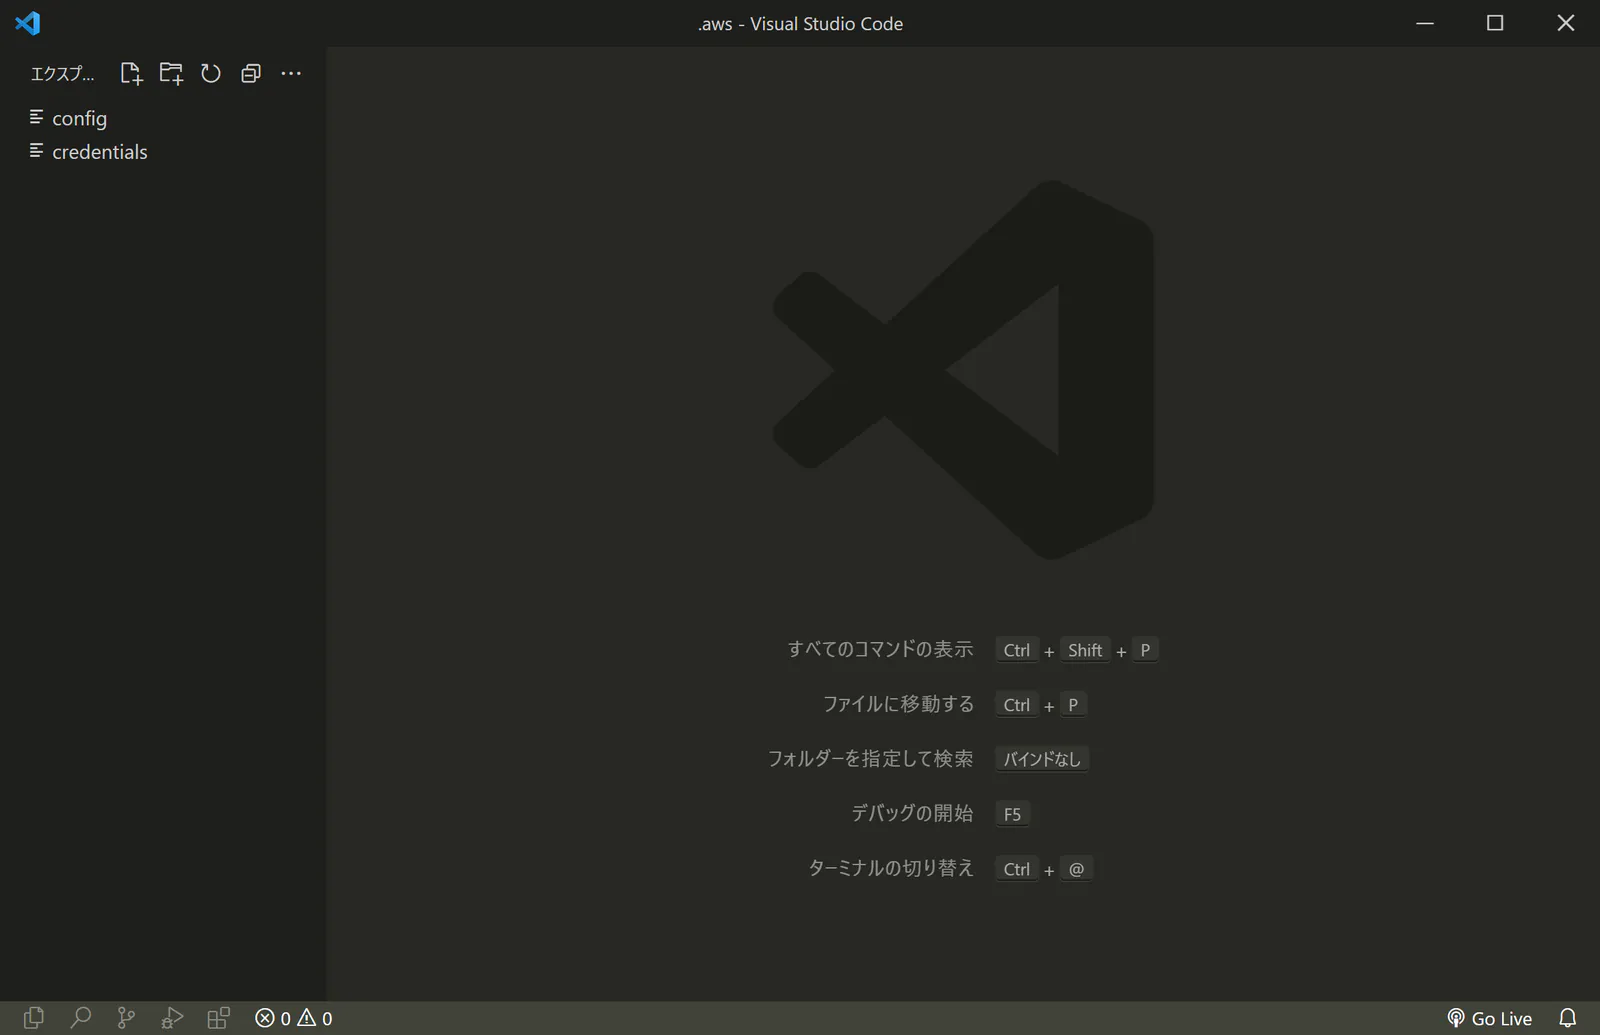The height and width of the screenshot is (1035, 1600).
Task: Click the errors count indicator
Action: click(273, 1018)
